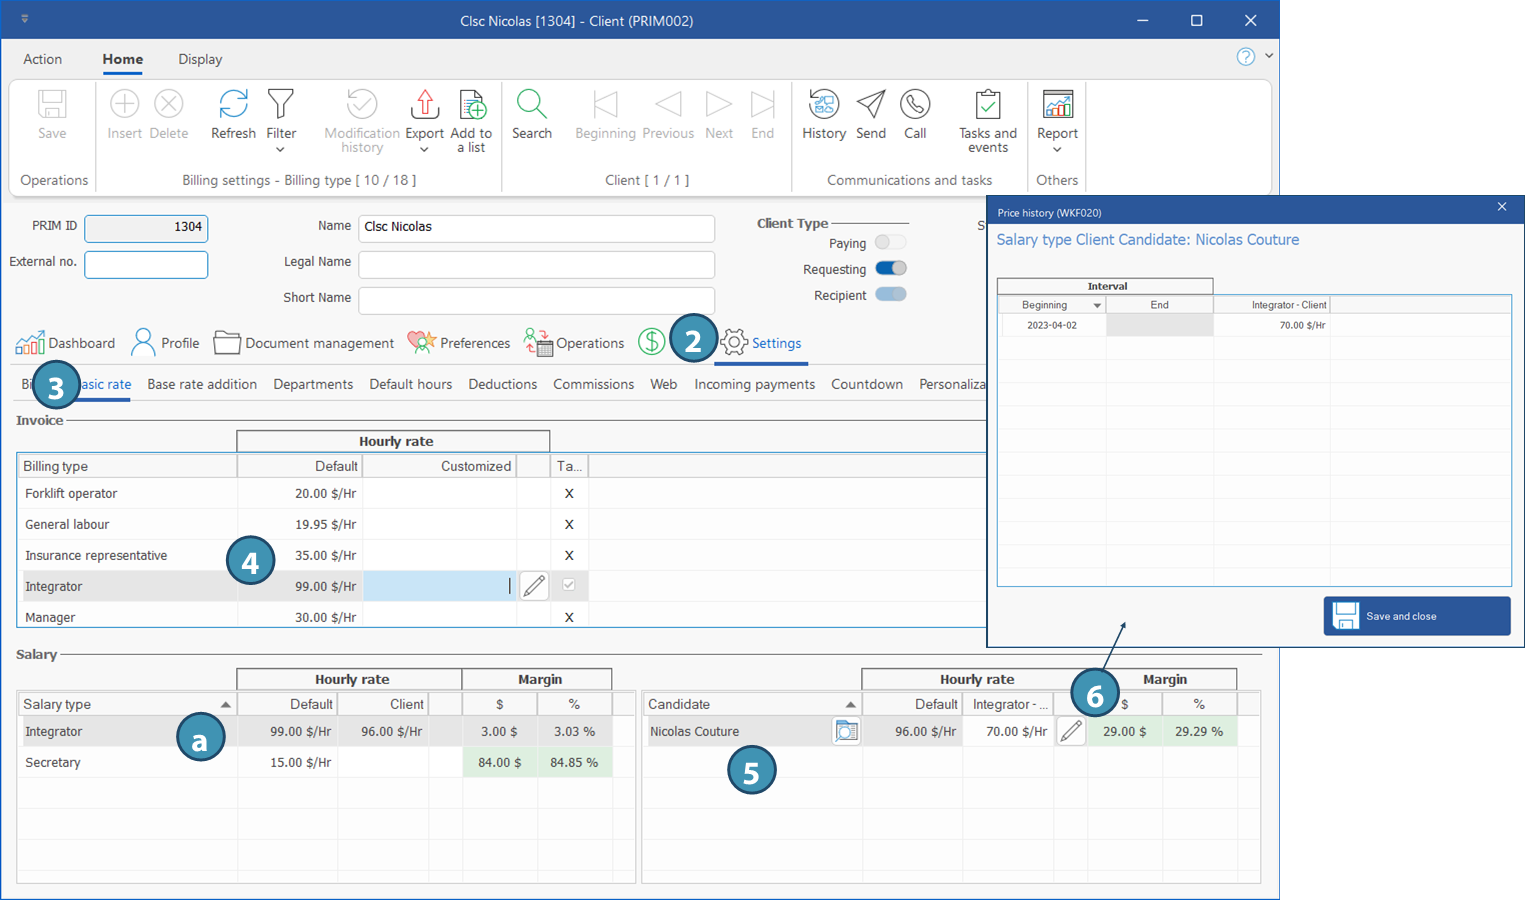This screenshot has width=1526, height=900.
Task: Click the Call phone icon
Action: coord(914,105)
